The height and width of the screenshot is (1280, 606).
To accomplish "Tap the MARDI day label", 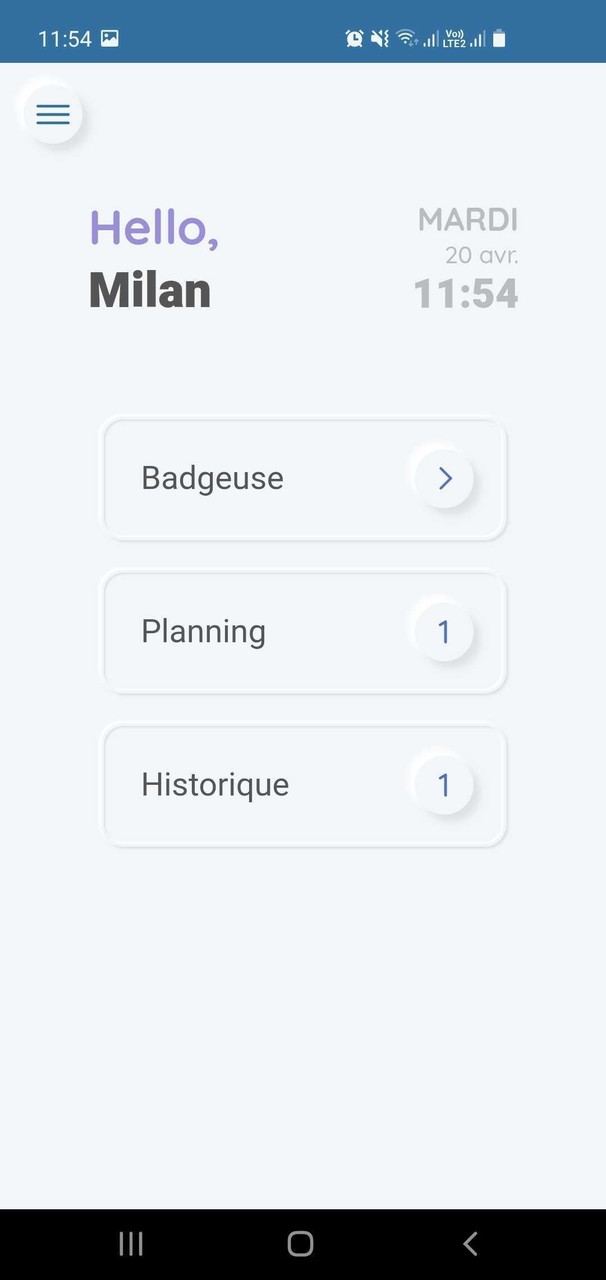I will click(468, 219).
